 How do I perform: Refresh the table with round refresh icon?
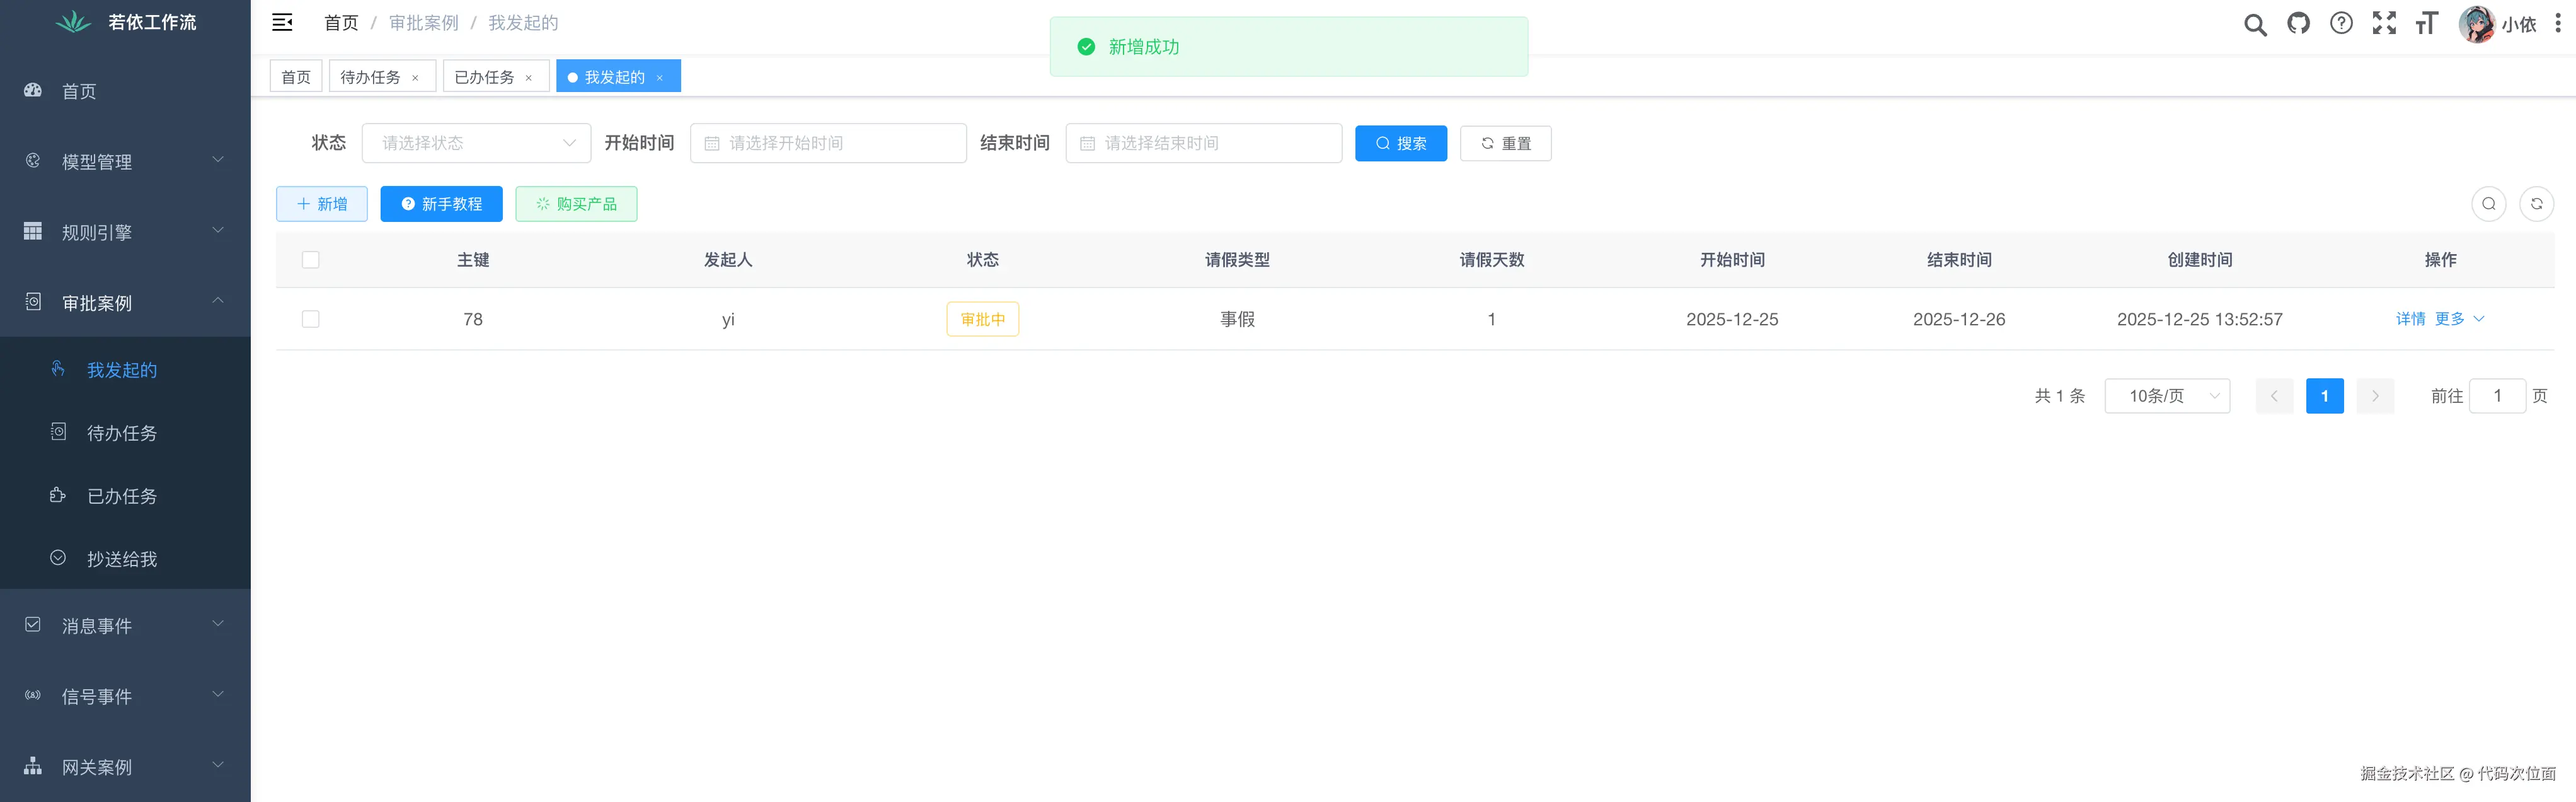coord(2536,204)
